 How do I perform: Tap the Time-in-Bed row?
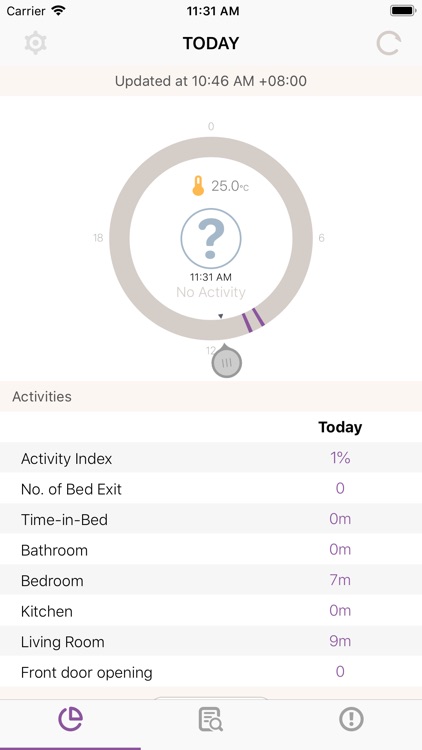click(211, 519)
